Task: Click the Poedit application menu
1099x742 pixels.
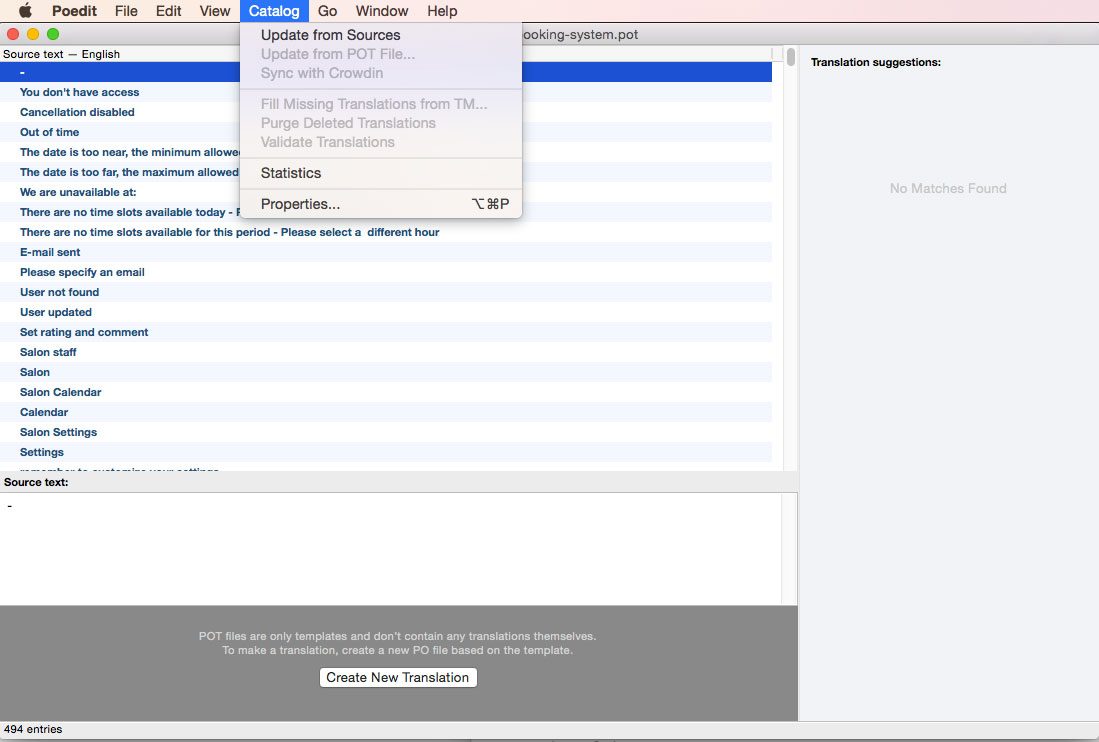Action: coord(74,11)
